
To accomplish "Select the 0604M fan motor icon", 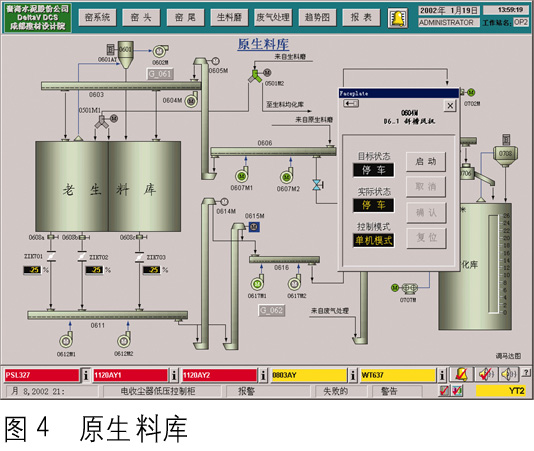I will (191, 101).
